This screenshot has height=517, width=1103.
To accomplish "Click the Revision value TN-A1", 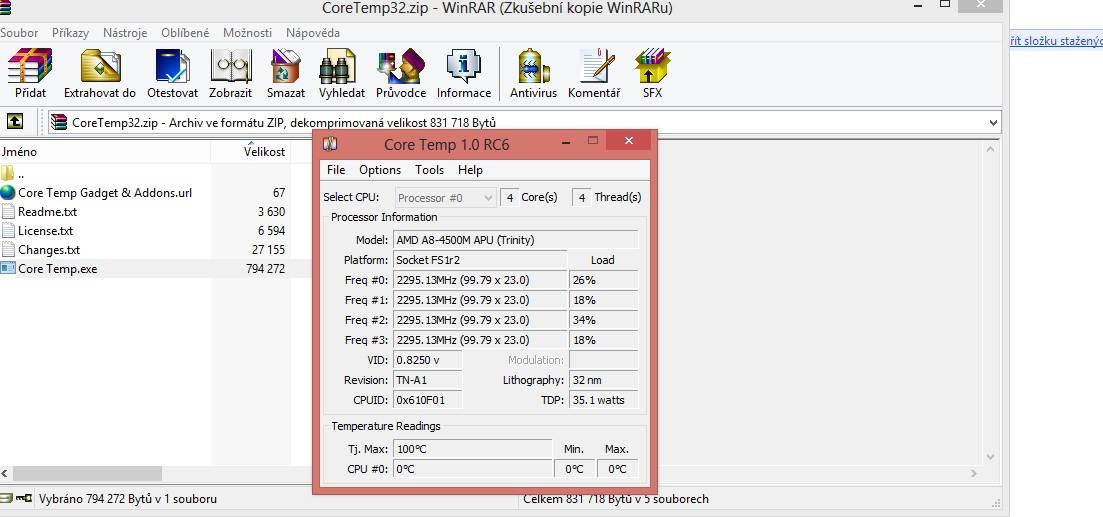I will pos(427,380).
